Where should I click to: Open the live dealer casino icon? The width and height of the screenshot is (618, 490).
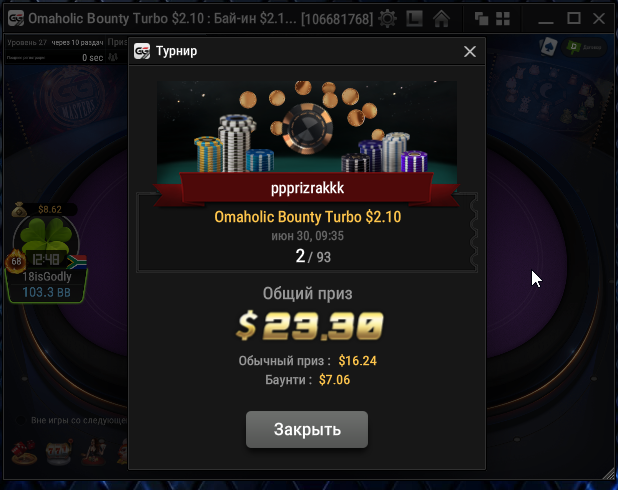coord(94,452)
